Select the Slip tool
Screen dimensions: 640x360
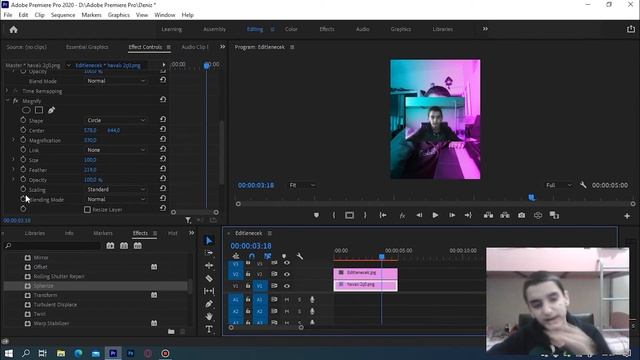pyautogui.click(x=209, y=291)
